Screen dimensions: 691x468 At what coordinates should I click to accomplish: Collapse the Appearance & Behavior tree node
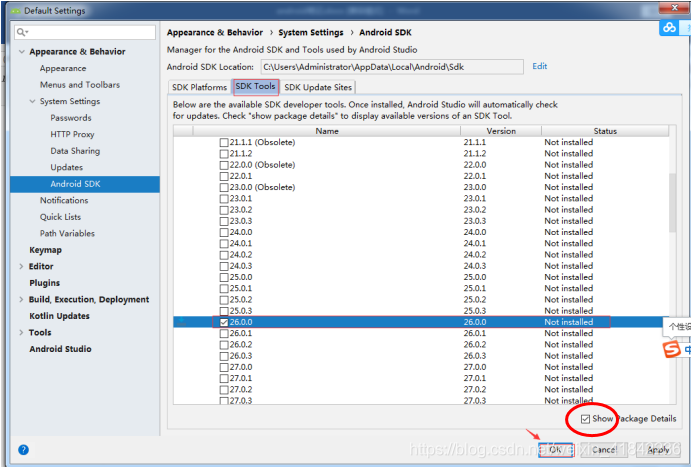pyautogui.click(x=22, y=52)
